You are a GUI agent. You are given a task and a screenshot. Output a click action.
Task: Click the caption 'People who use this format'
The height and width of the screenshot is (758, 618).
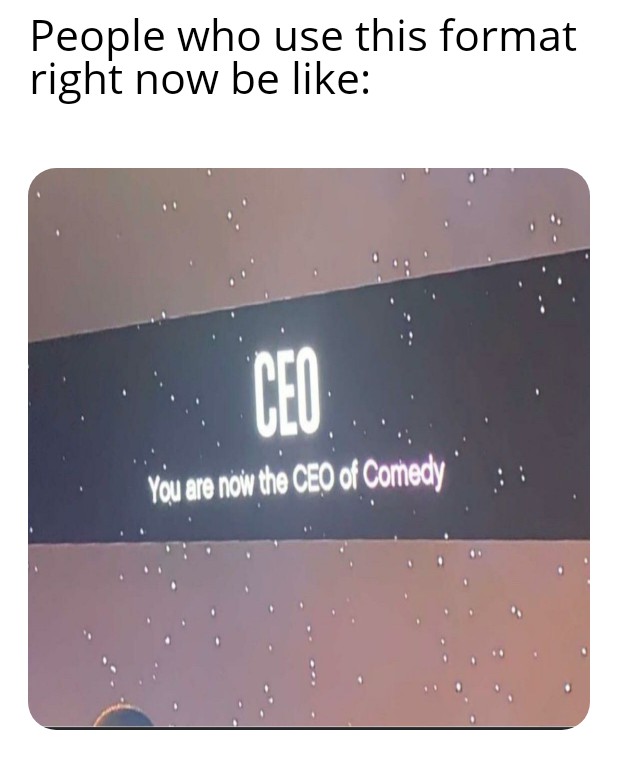tap(303, 37)
